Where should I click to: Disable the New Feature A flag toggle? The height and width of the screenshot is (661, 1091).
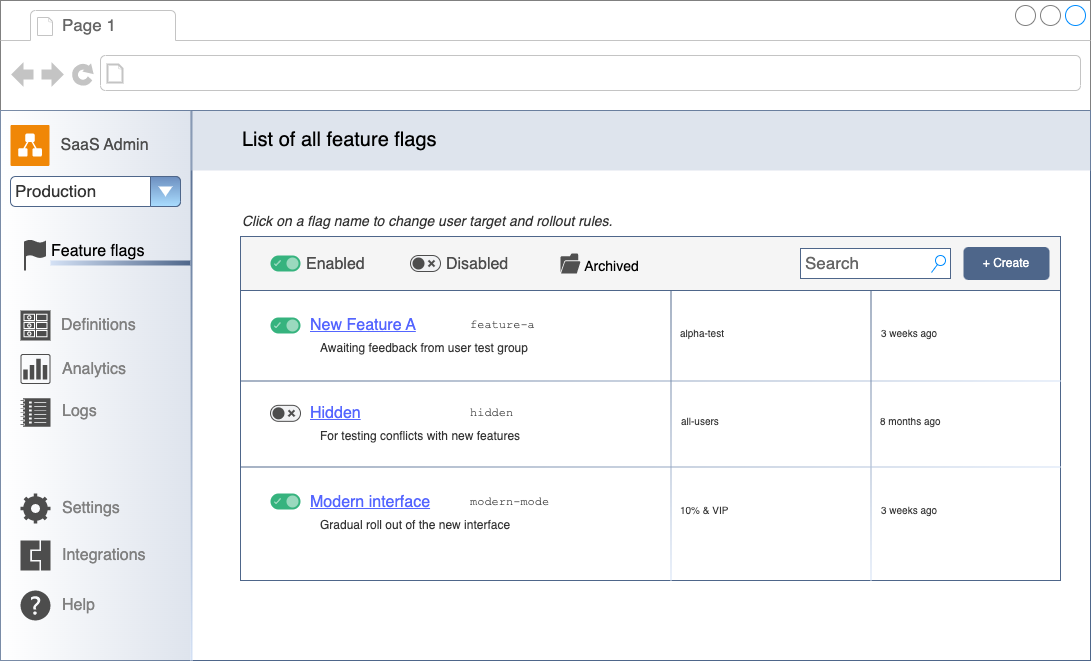pos(285,325)
